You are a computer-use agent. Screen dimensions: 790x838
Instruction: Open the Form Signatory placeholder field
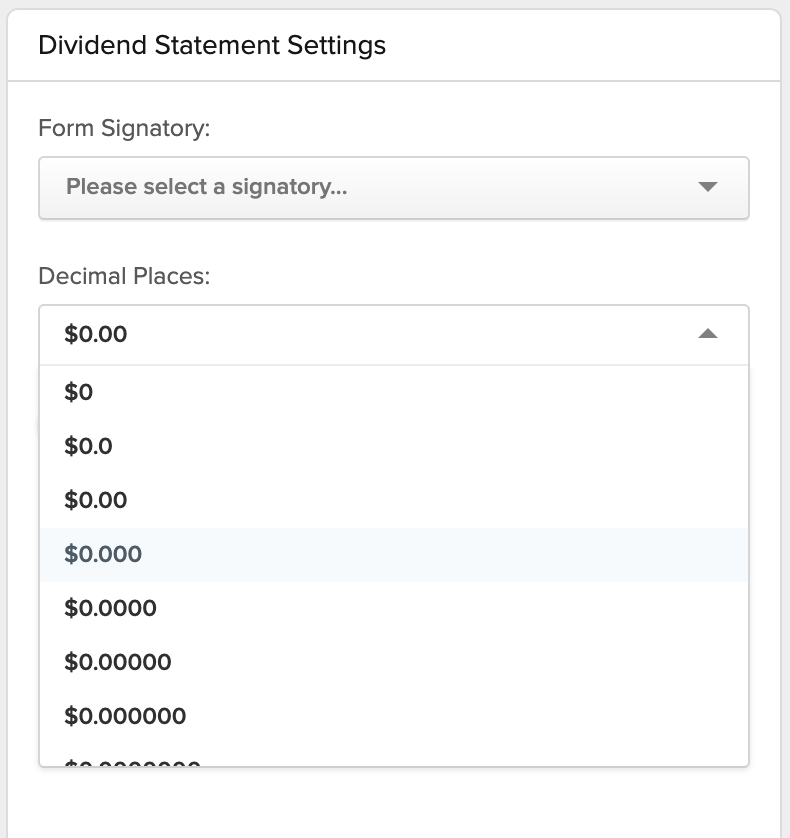[x=394, y=188]
